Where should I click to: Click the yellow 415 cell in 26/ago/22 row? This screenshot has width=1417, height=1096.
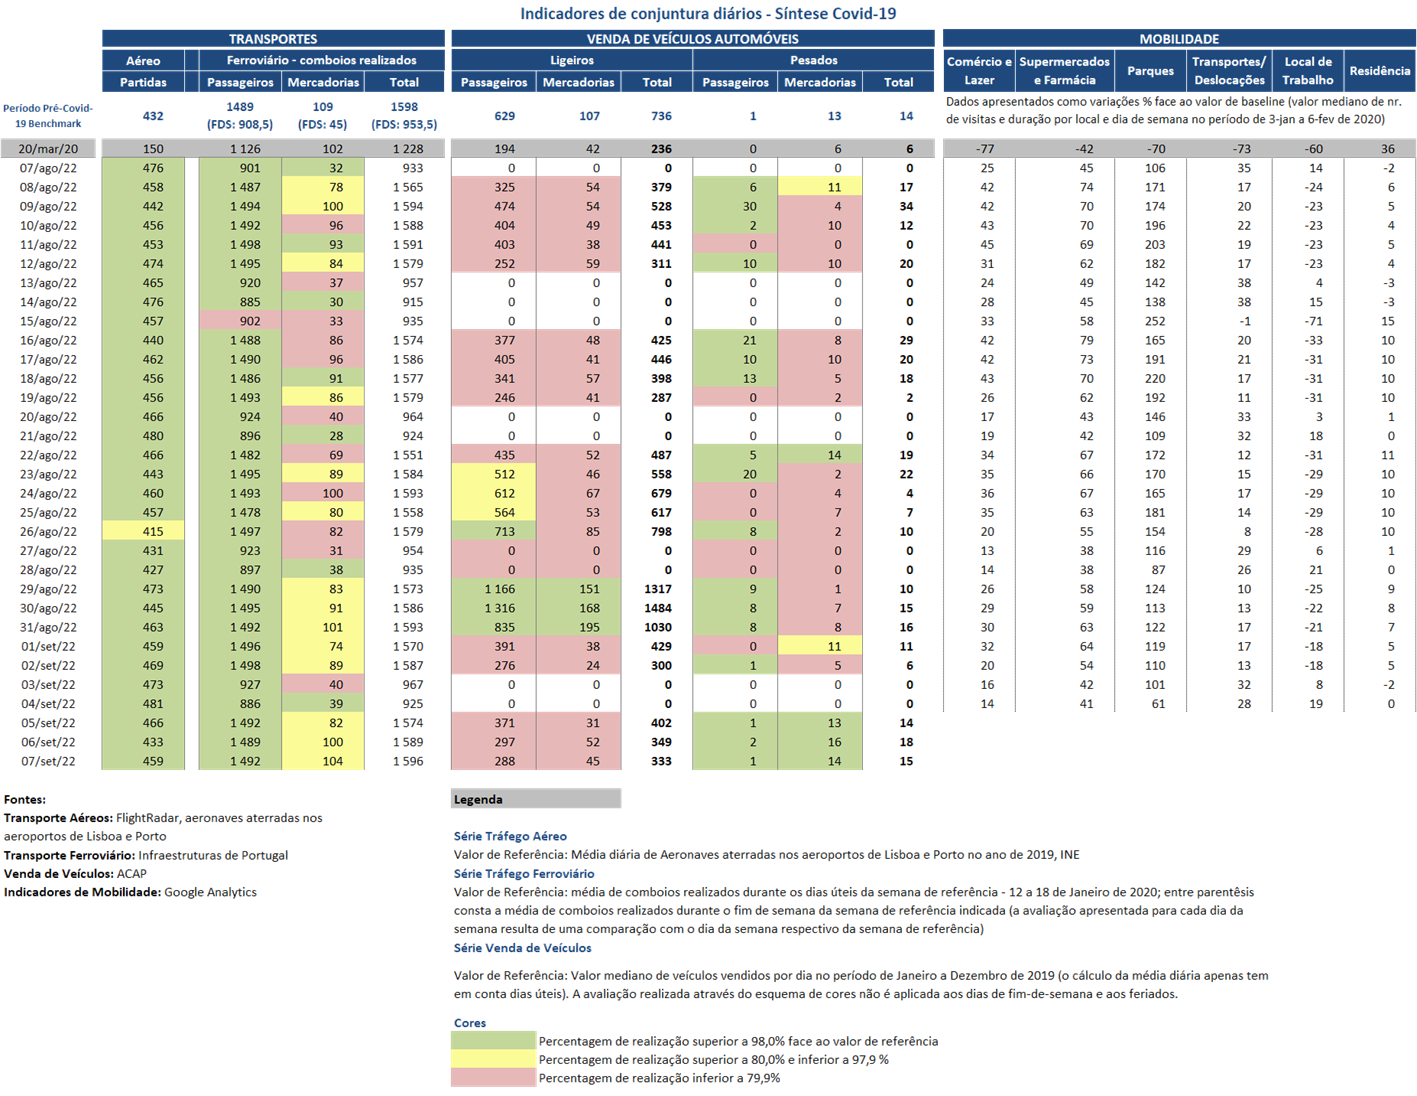[x=143, y=531]
